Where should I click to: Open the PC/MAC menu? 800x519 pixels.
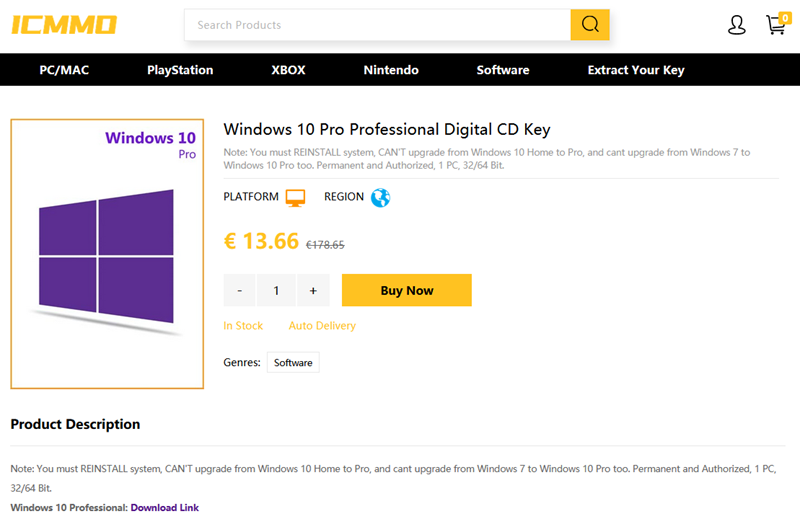tap(64, 70)
